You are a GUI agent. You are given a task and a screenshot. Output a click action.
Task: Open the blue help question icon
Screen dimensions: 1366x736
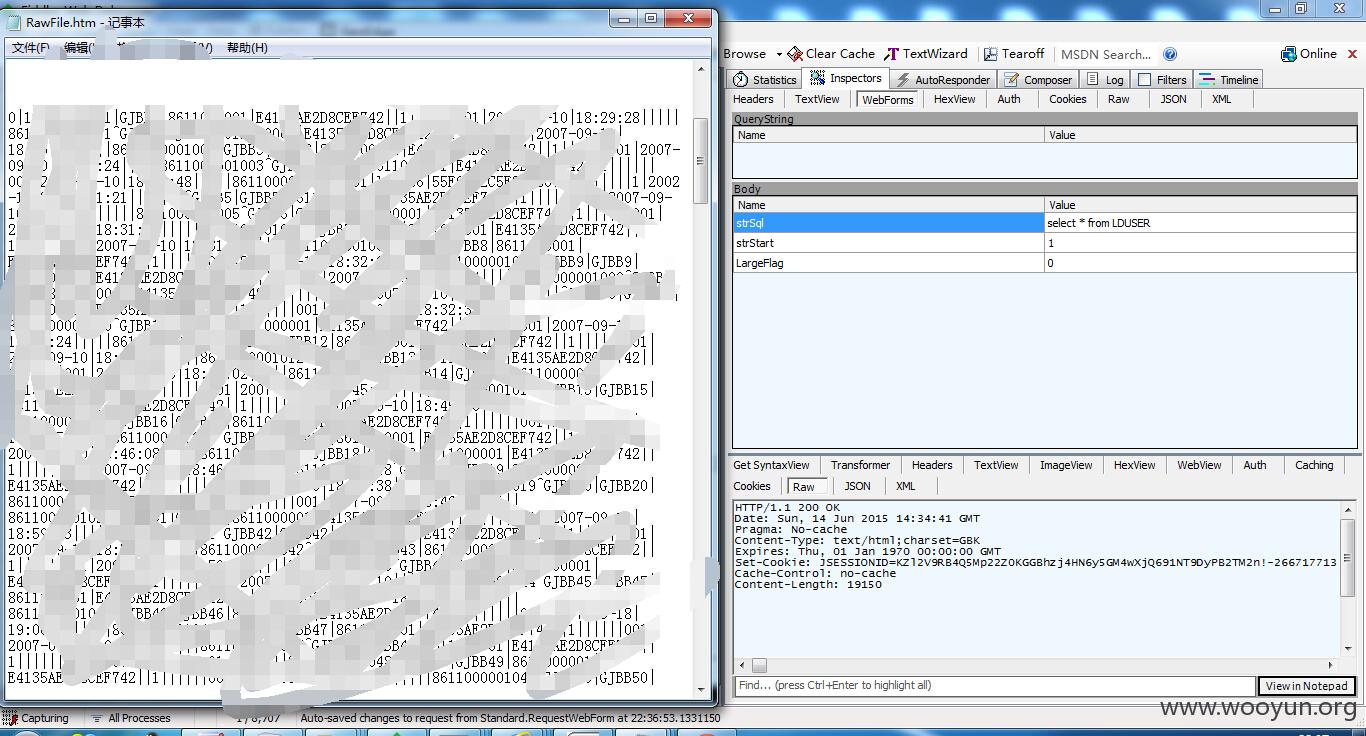[x=1170, y=54]
